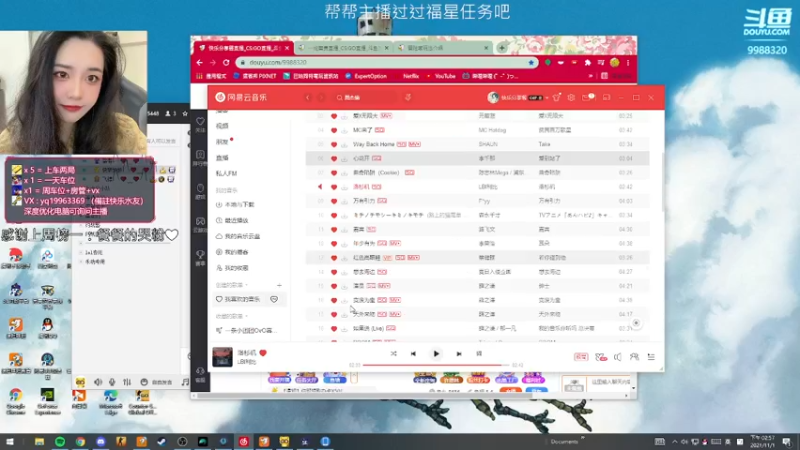Skip to the previous track

[x=413, y=354]
